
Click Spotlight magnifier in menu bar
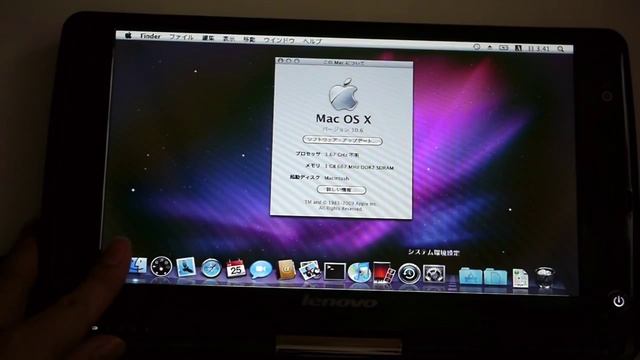tap(561, 49)
